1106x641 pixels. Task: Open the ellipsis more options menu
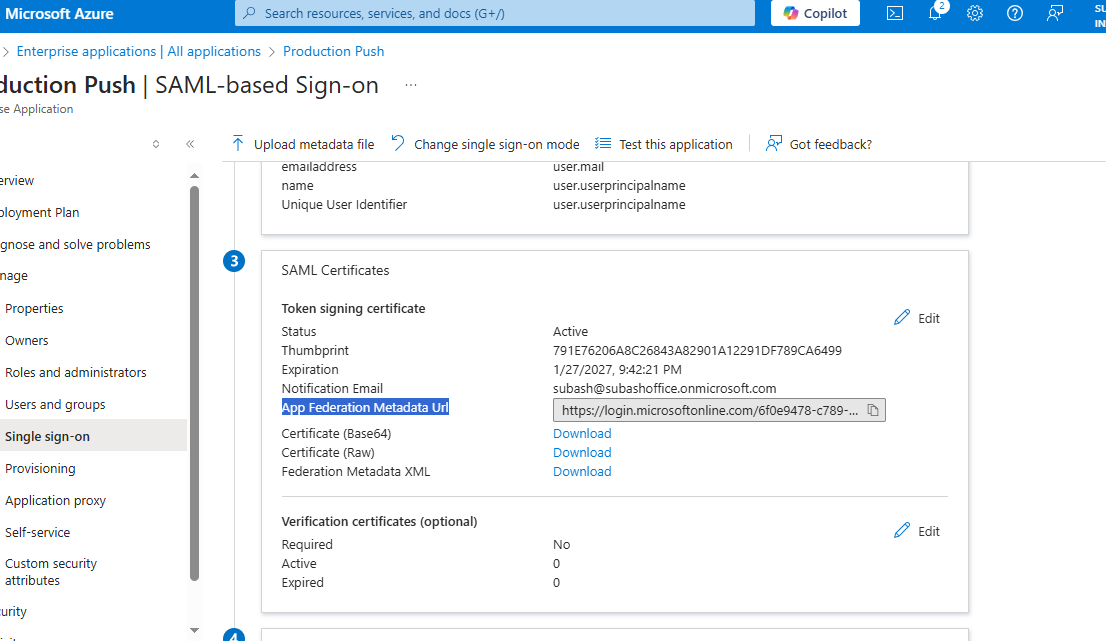411,85
